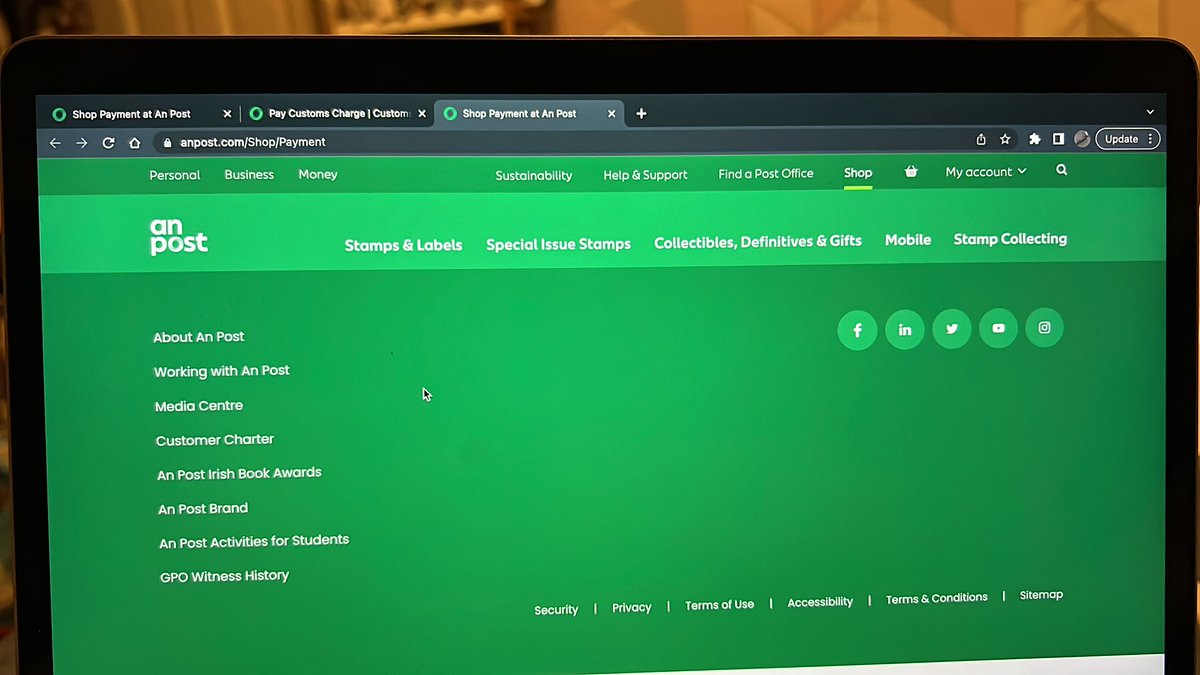Open Find a Post Office
Screen dimensions: 1200x675
[766, 174]
